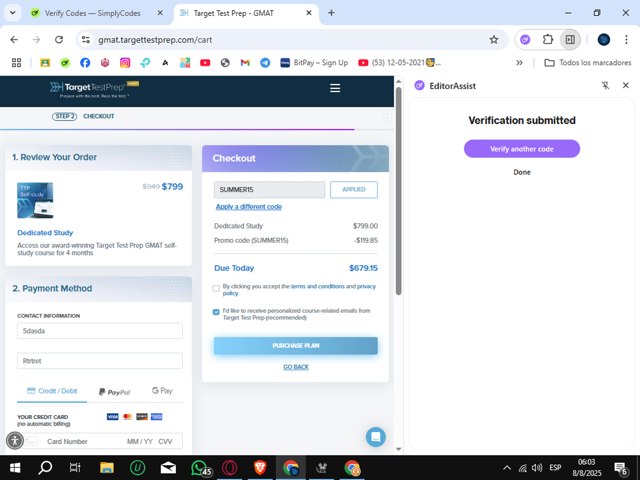Click the EditorAssist extension icon in toolbar
The height and width of the screenshot is (480, 640).
coord(525,40)
